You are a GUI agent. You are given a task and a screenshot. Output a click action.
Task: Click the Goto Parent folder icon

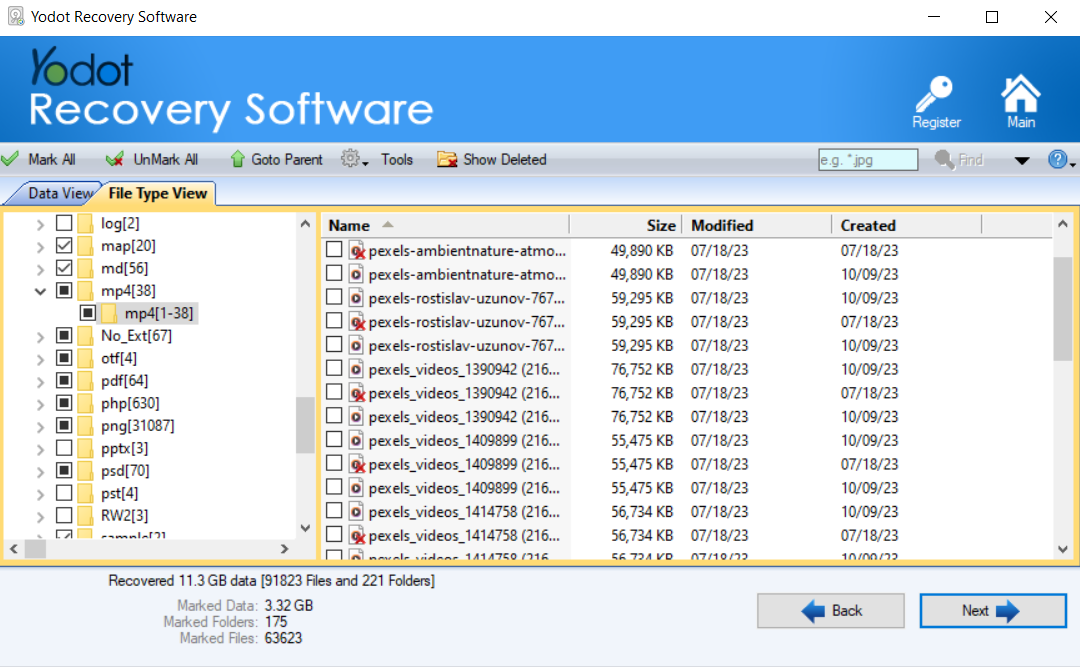[x=240, y=159]
